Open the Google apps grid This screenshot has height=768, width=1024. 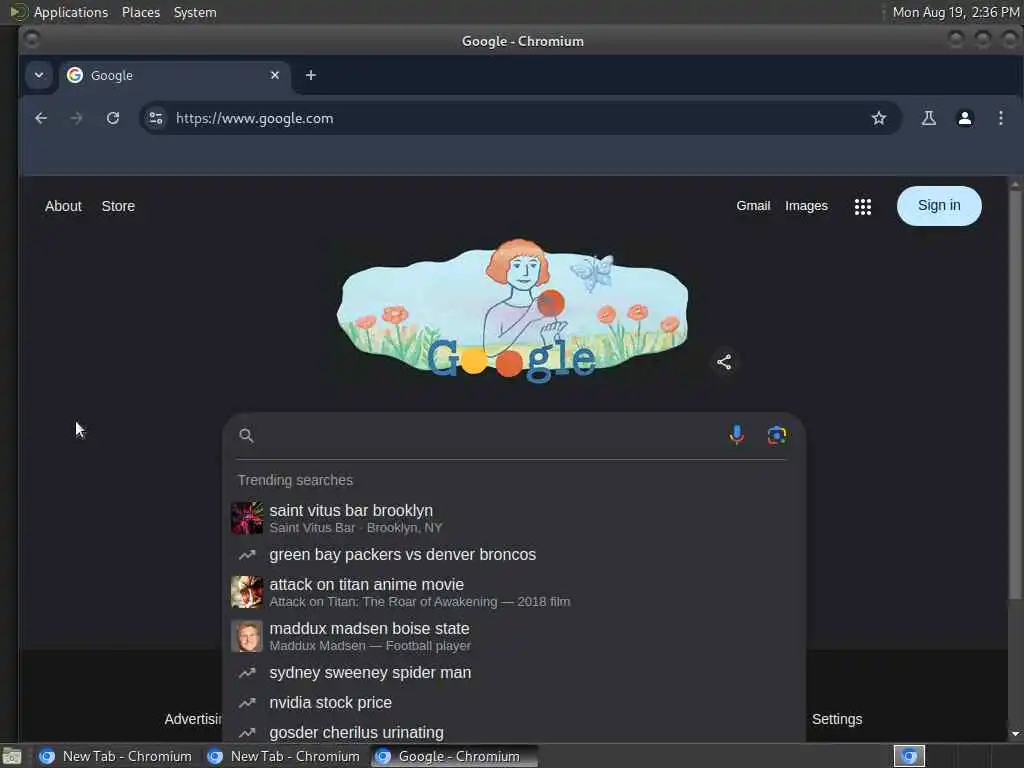(x=863, y=206)
